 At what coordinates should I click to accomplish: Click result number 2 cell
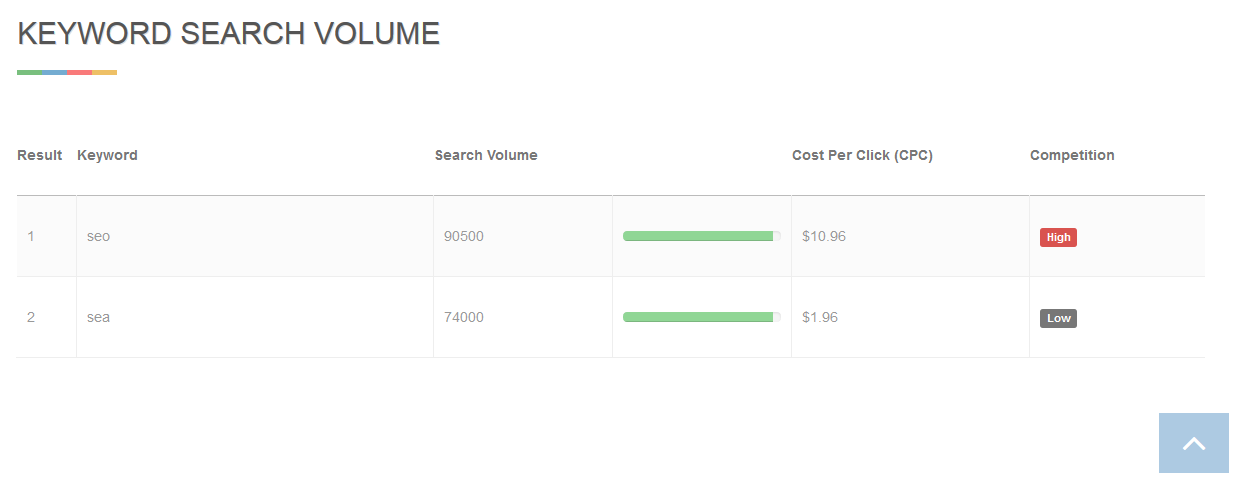pos(31,317)
